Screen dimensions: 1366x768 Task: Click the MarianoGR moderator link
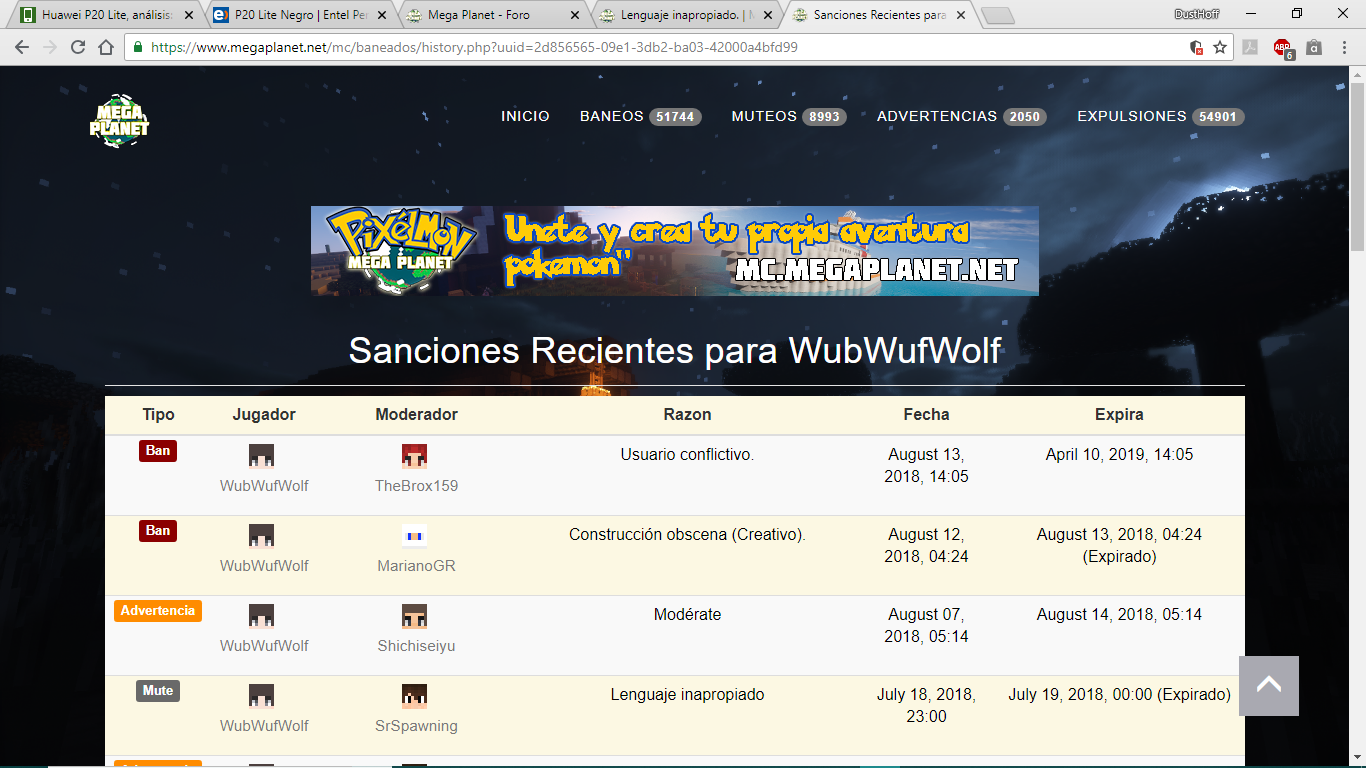coord(416,566)
